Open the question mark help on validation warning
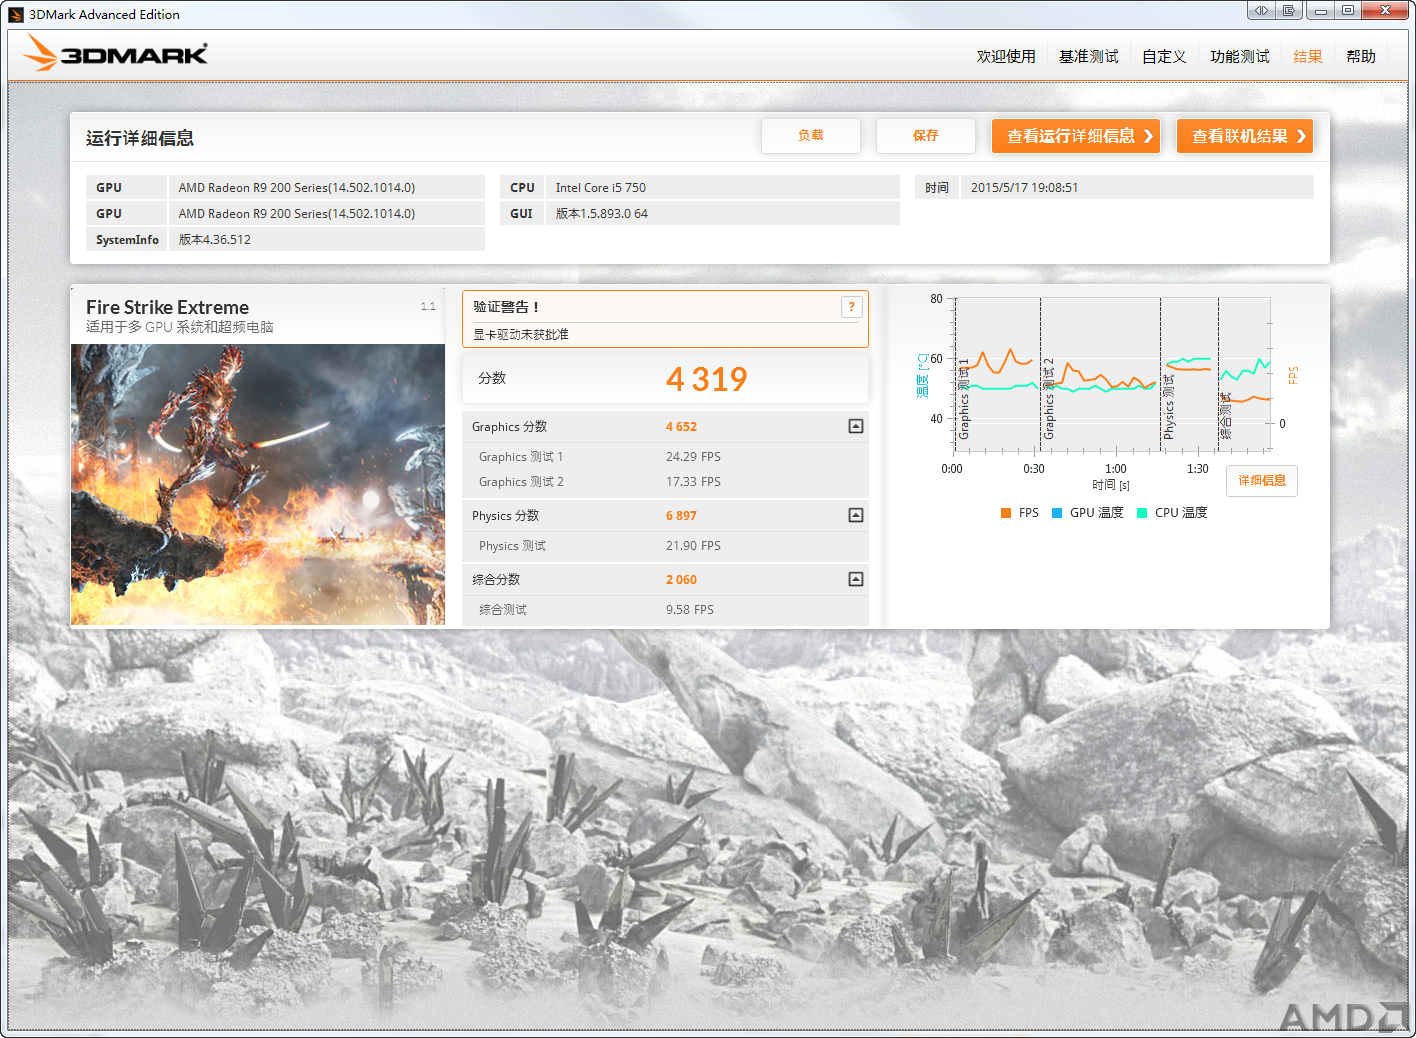 coord(851,307)
